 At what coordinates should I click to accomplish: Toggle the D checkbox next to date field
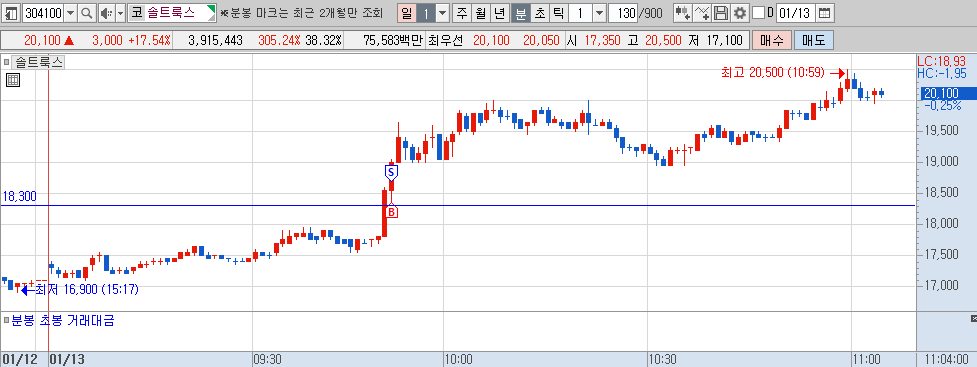(758, 12)
